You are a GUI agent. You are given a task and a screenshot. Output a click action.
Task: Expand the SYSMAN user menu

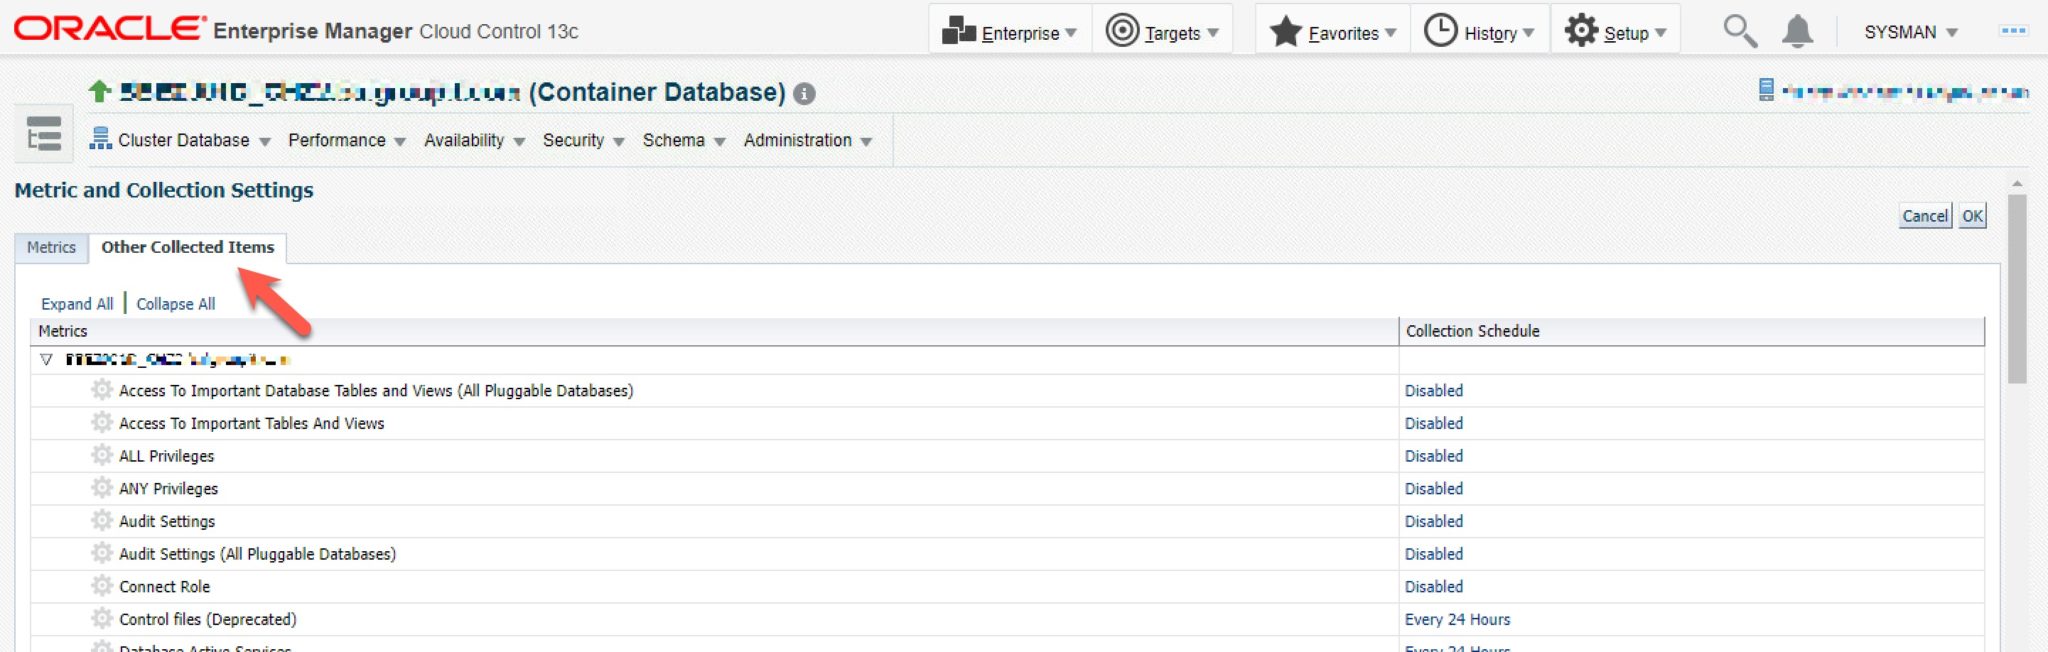point(1909,32)
